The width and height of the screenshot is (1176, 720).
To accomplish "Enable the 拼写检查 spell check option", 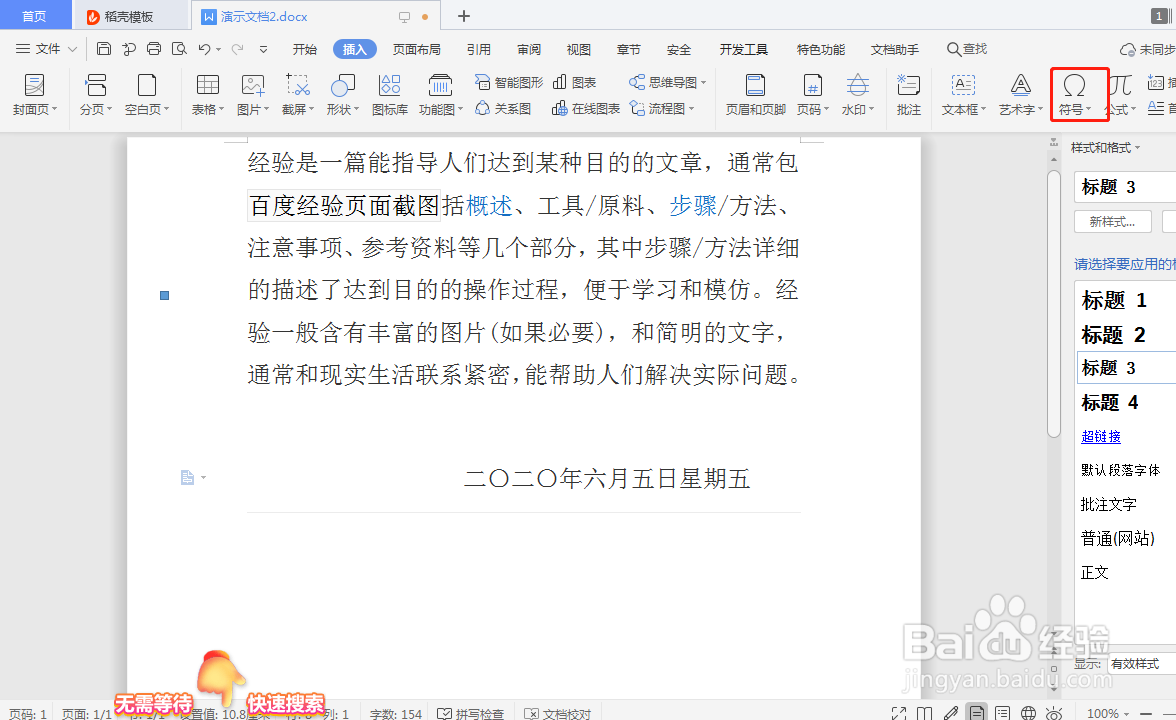I will point(471,713).
